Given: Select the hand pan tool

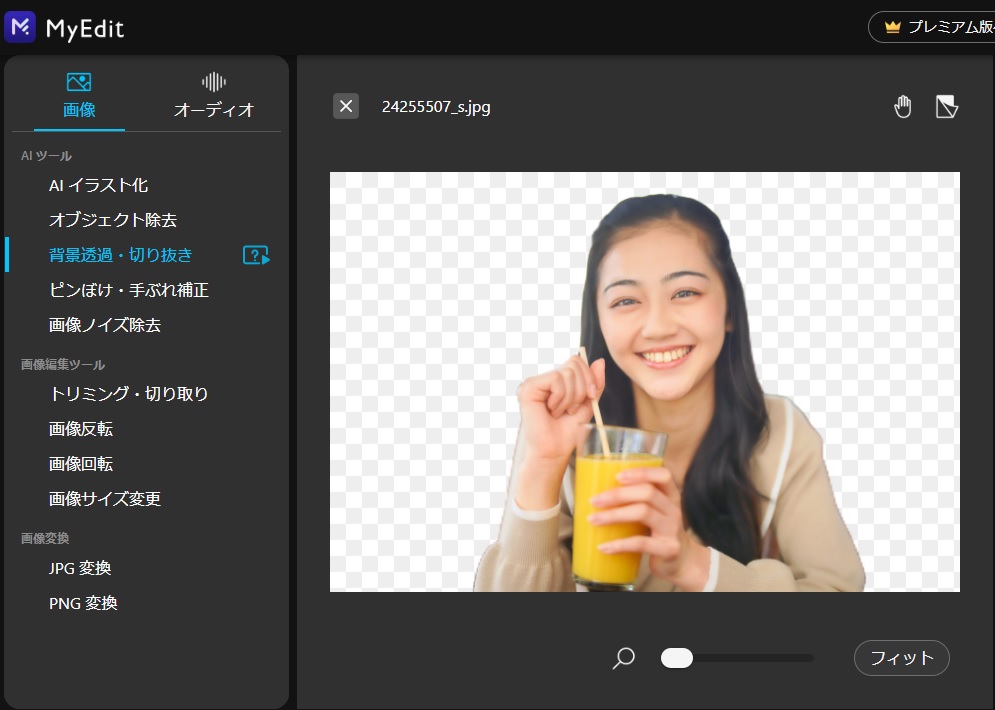Looking at the screenshot, I should [902, 107].
